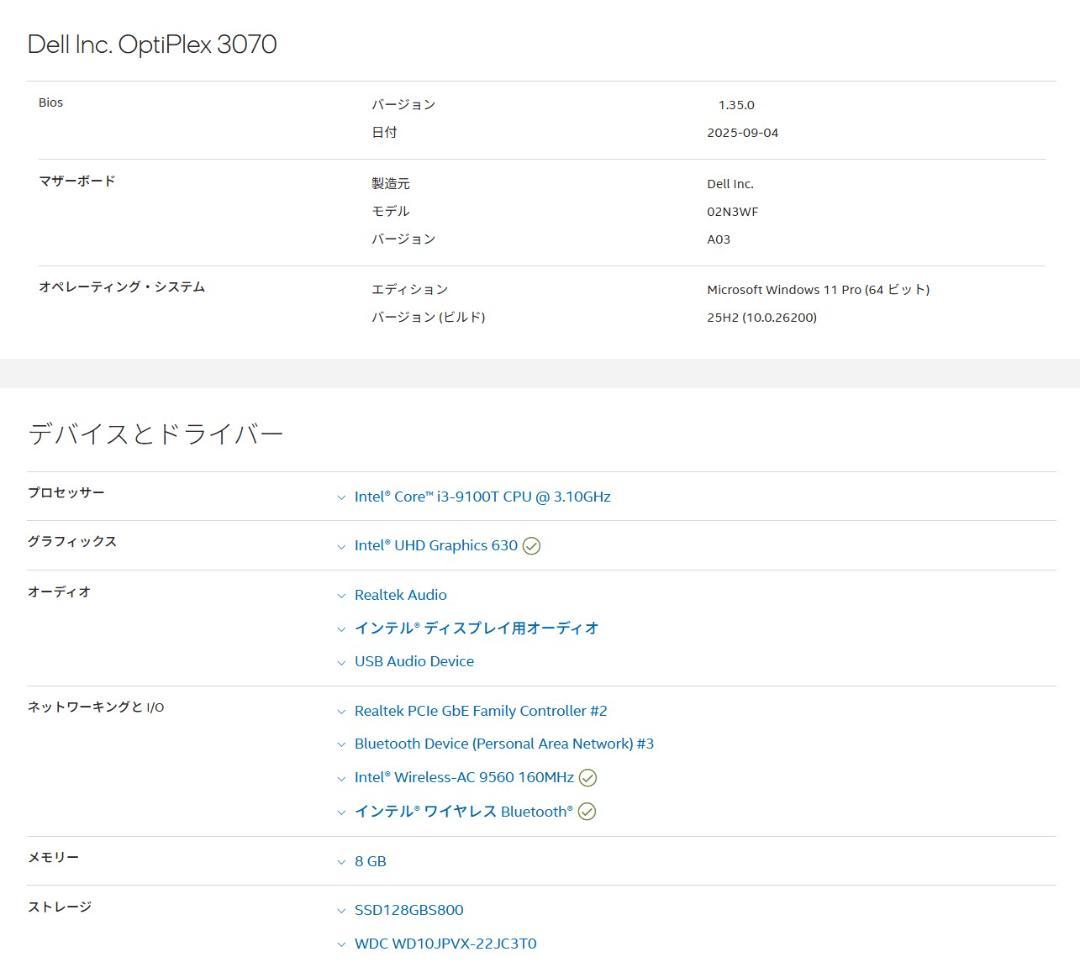
Task: Click the green checkmark beside Intel UHD Graphics 630
Action: click(x=532, y=546)
